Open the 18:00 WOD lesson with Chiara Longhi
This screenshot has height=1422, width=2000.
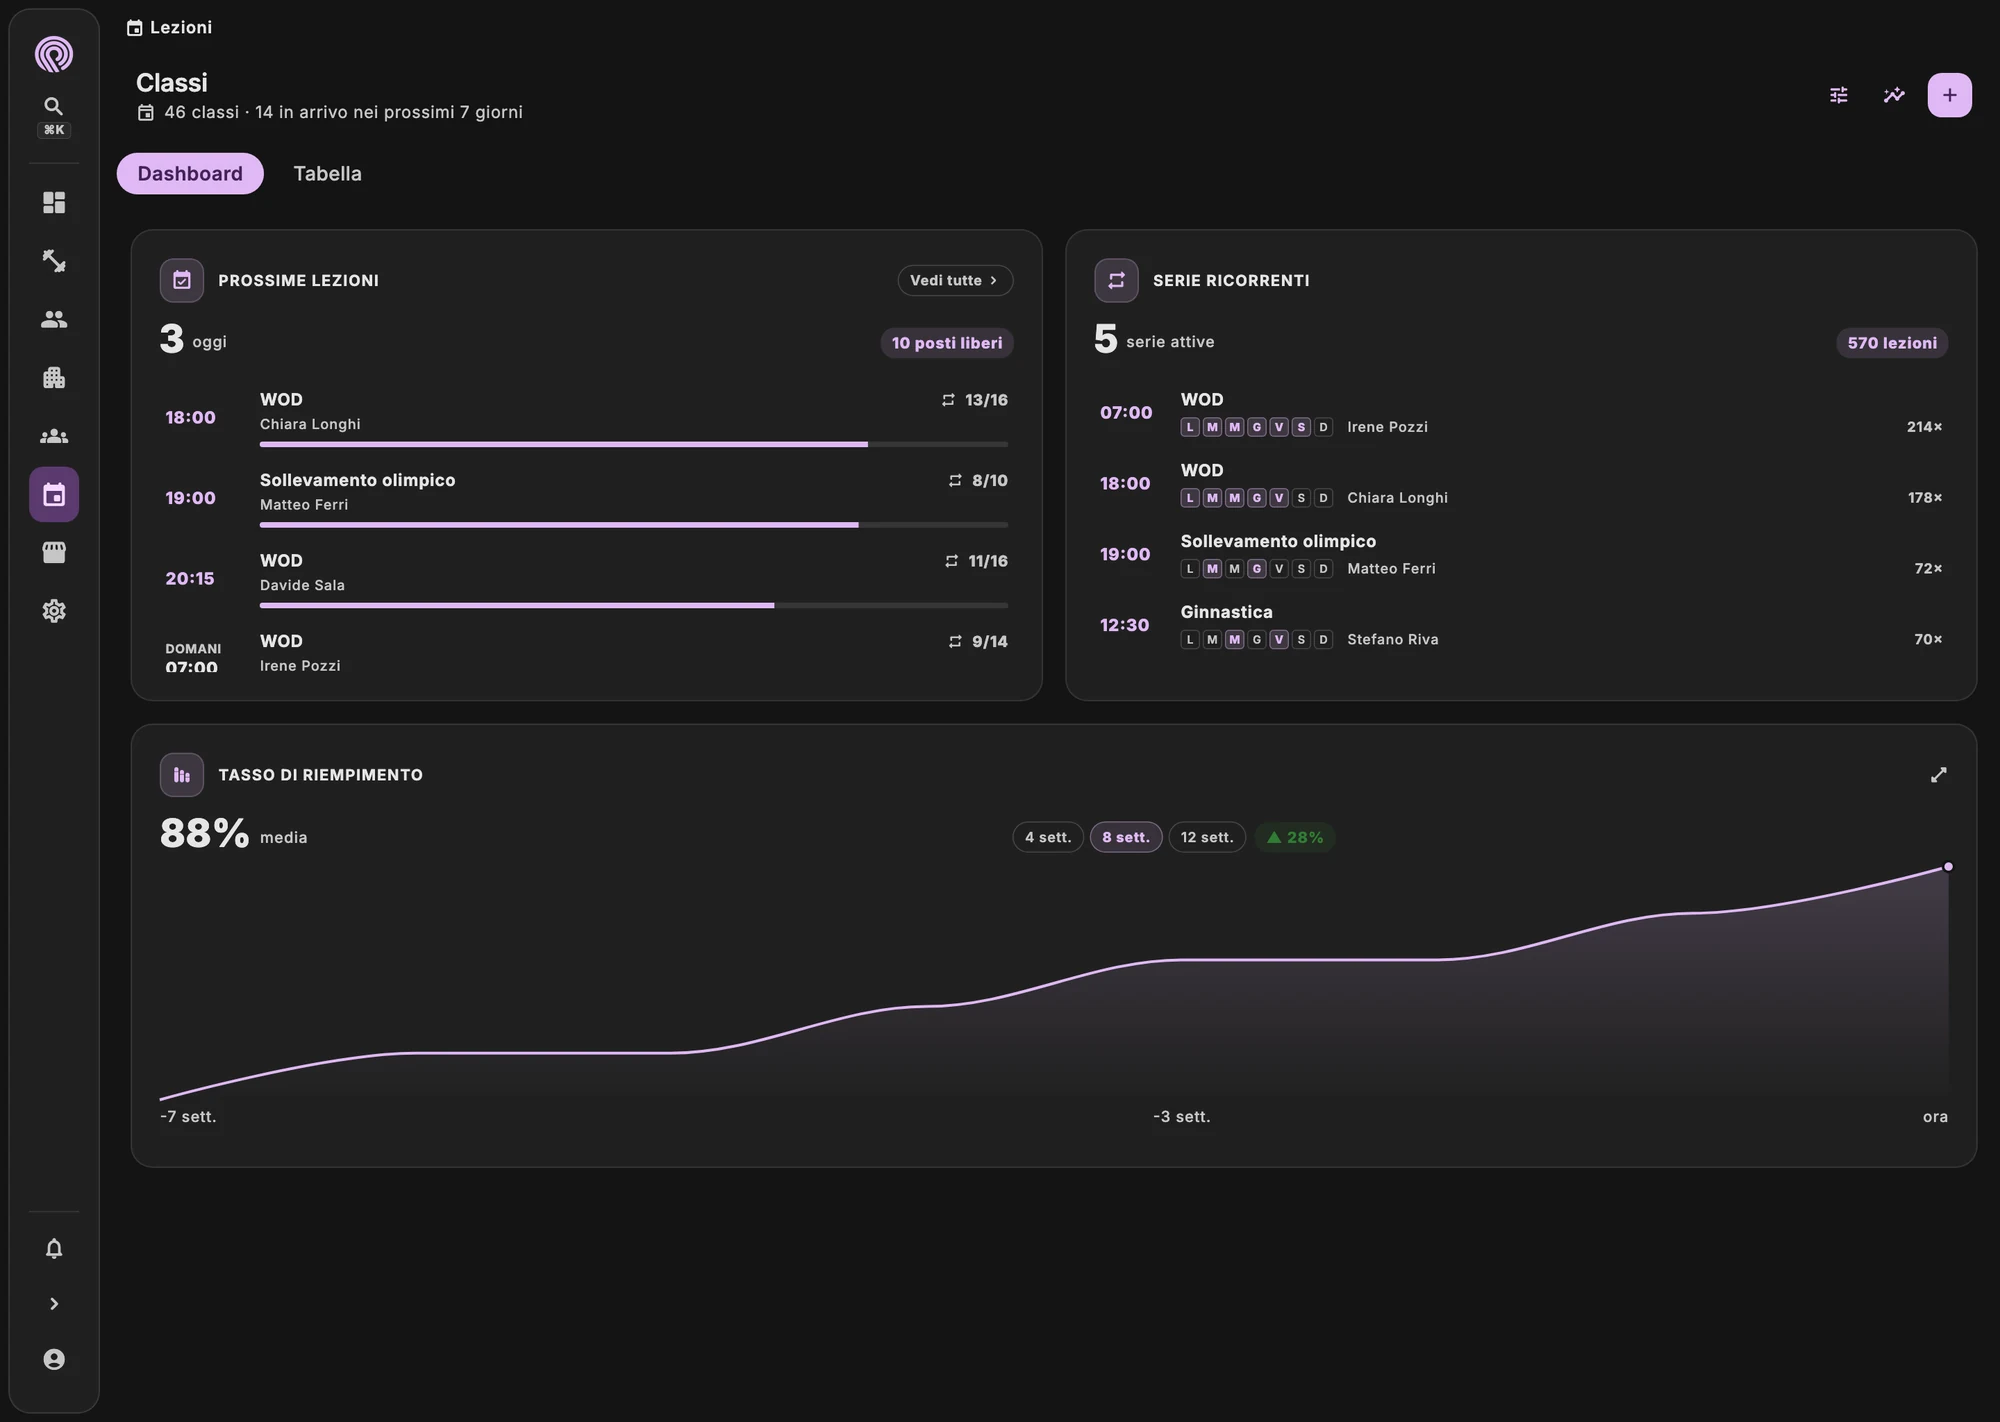(586, 417)
